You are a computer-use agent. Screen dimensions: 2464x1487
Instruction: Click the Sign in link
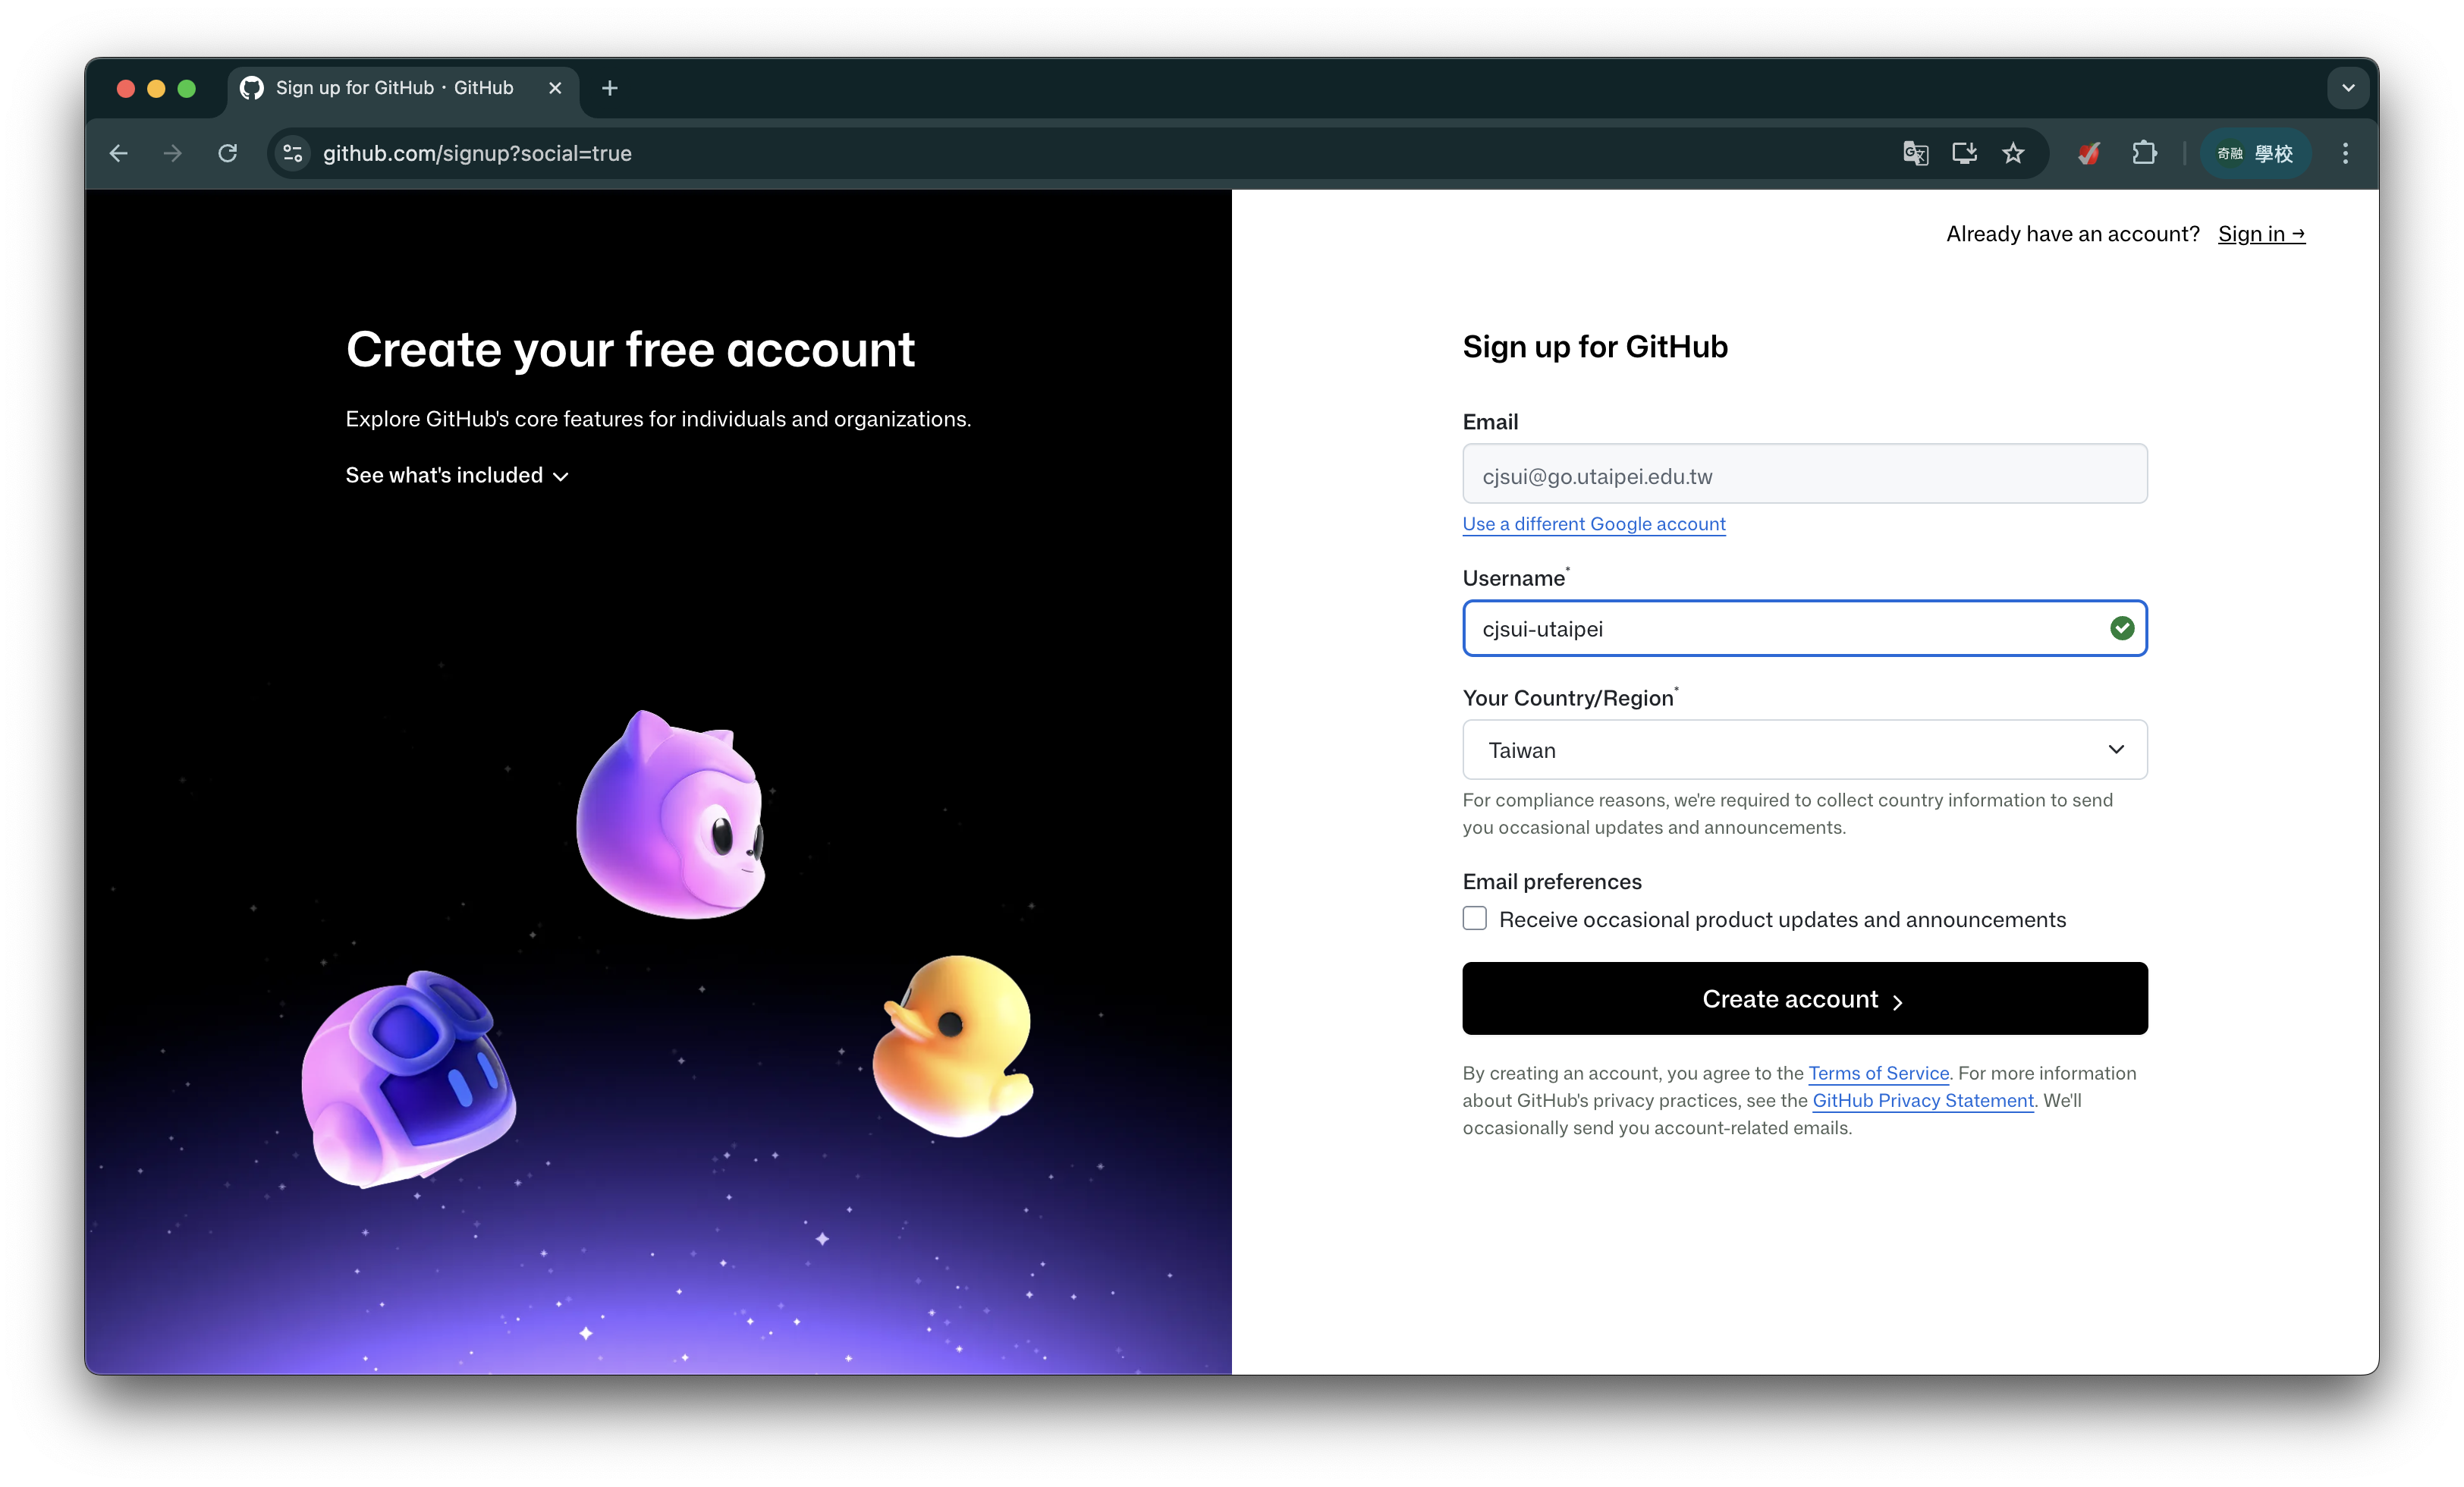[2261, 234]
